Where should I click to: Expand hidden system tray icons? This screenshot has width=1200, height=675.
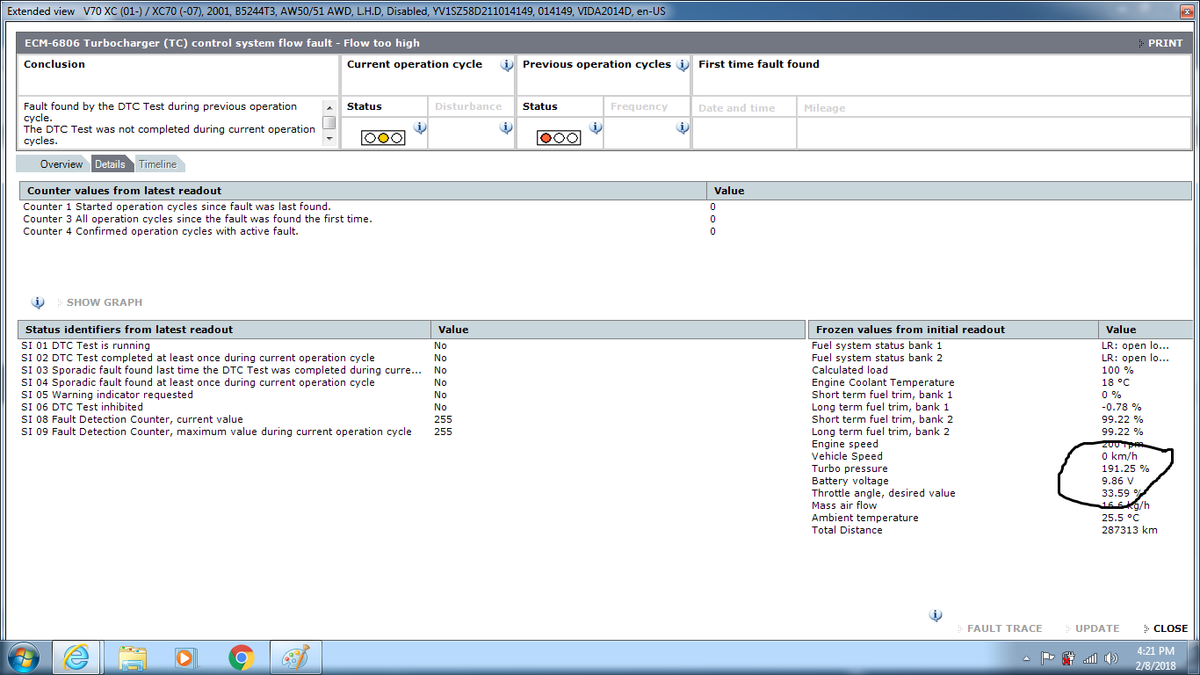pos(1027,658)
